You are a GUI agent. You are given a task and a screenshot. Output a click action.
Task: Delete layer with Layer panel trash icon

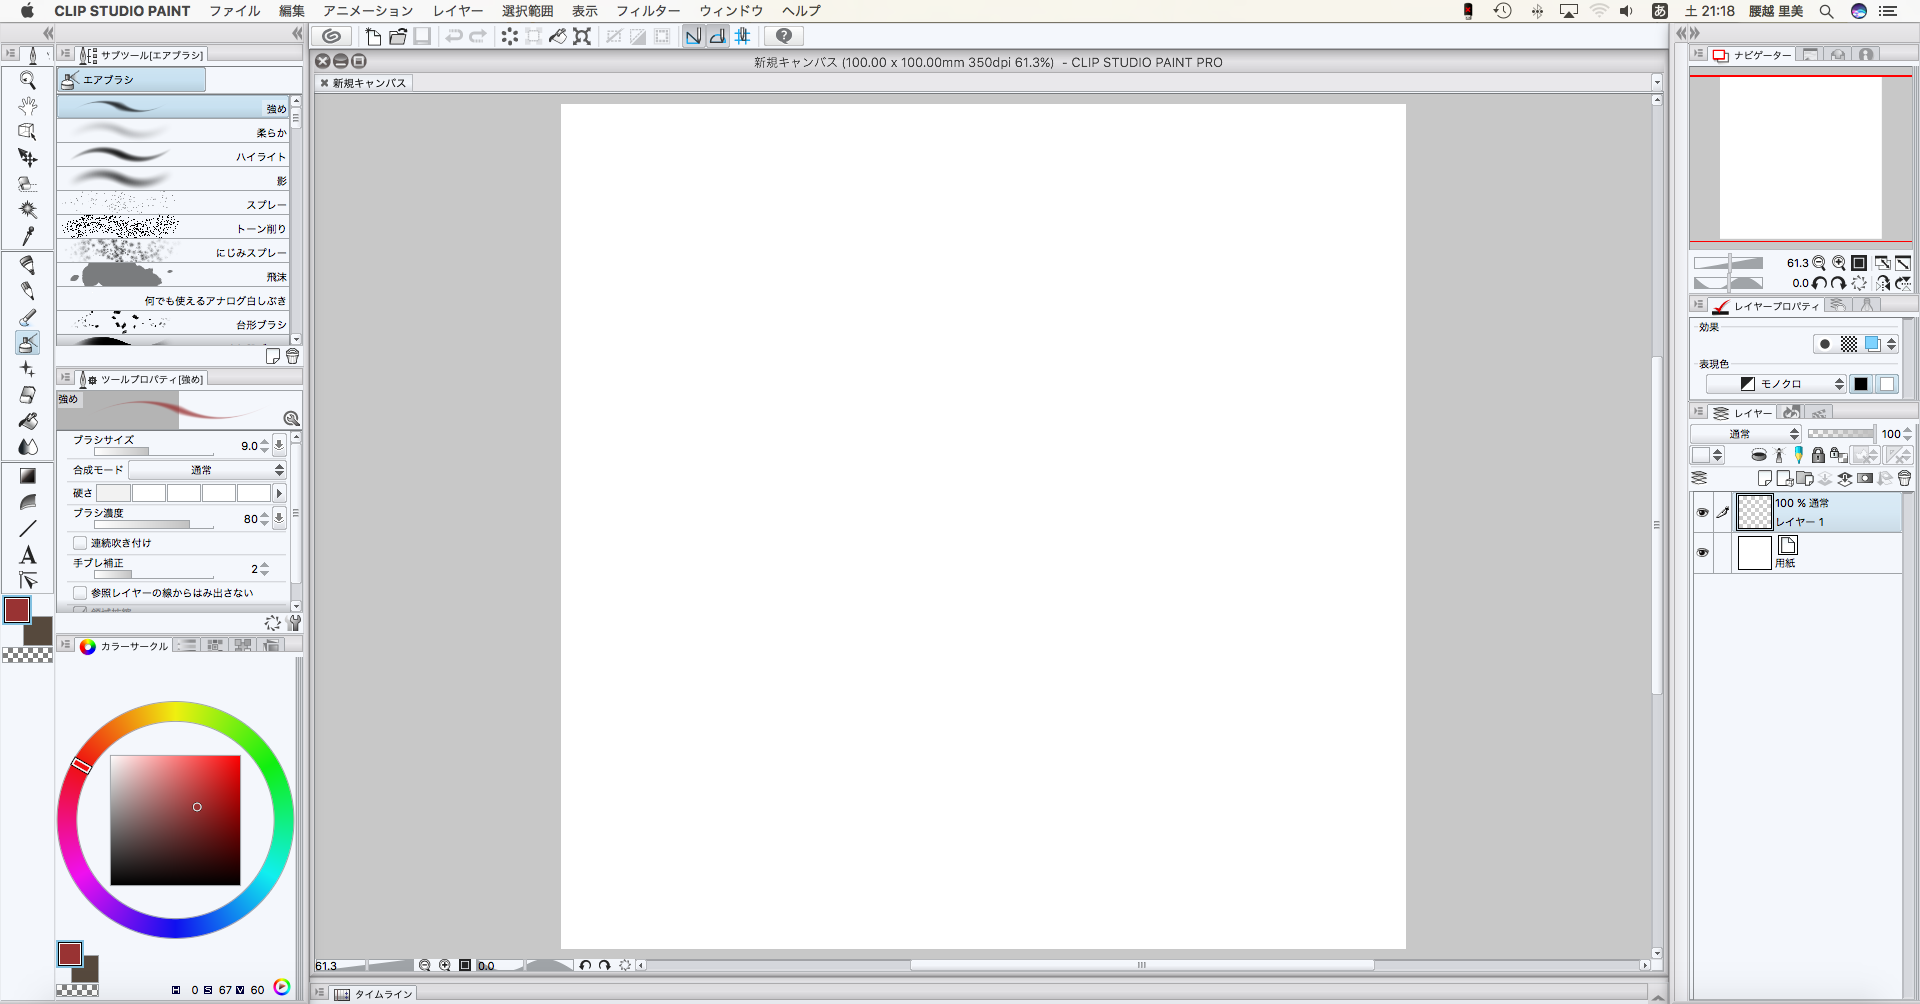[x=1904, y=478]
